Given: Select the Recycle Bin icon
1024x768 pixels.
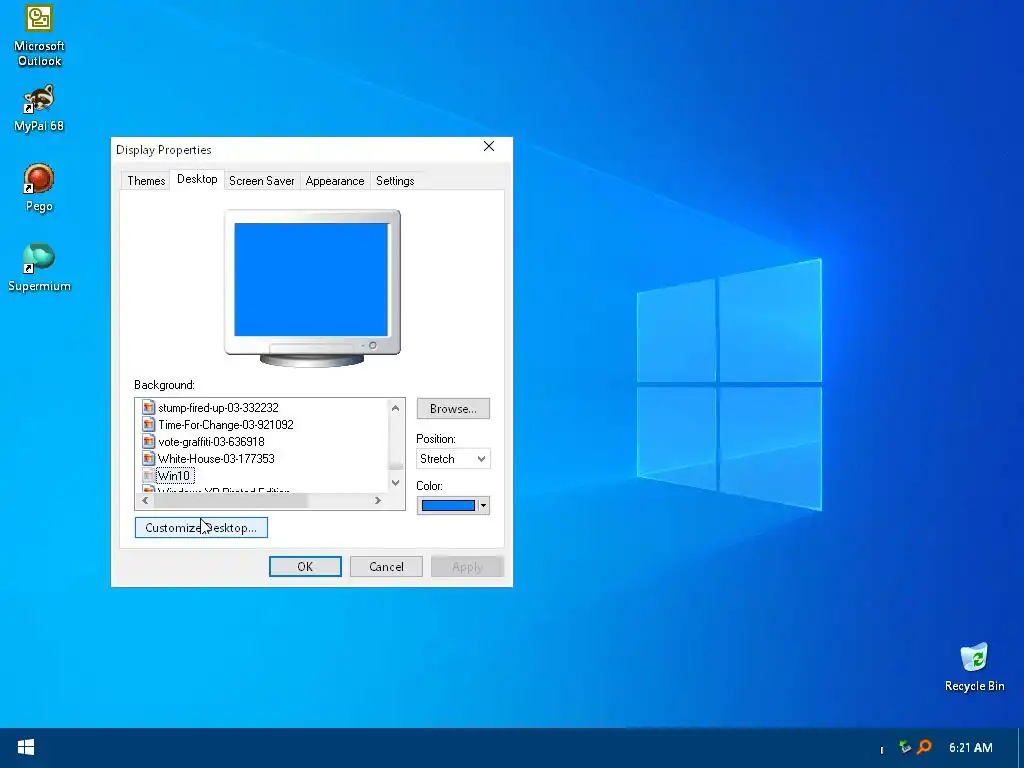Looking at the screenshot, I should point(974,667).
